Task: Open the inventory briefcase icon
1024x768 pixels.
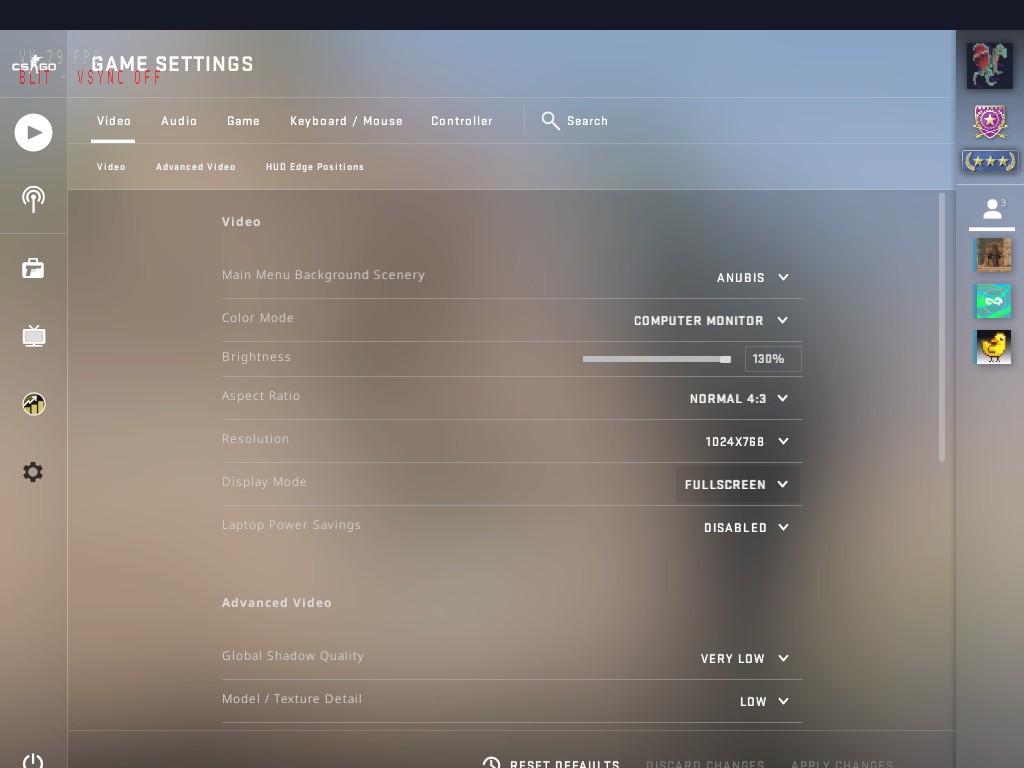Action: [33, 268]
